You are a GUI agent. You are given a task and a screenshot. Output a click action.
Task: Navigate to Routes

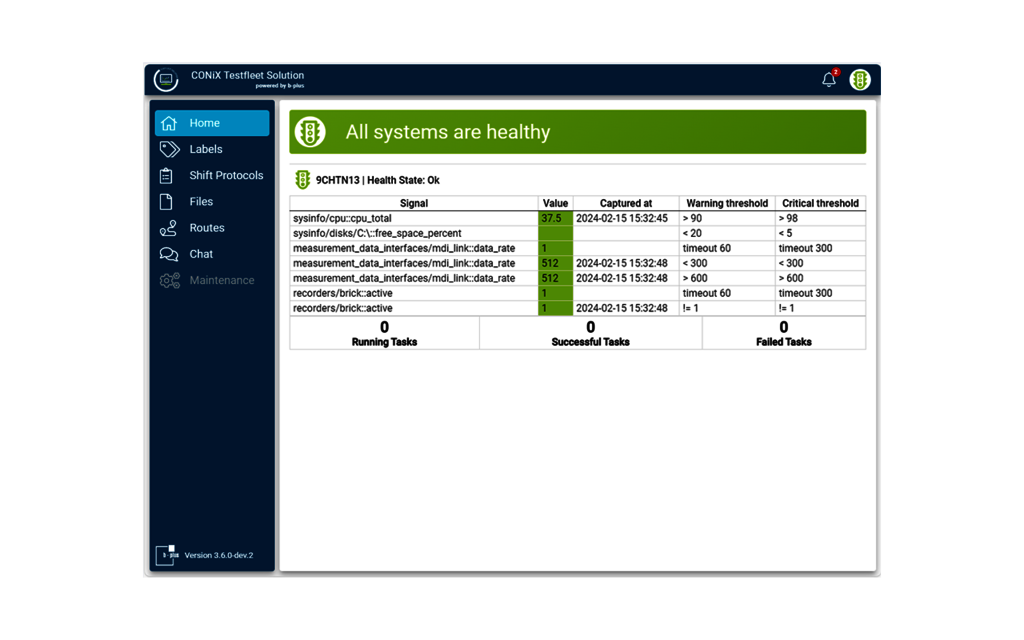[x=212, y=228]
